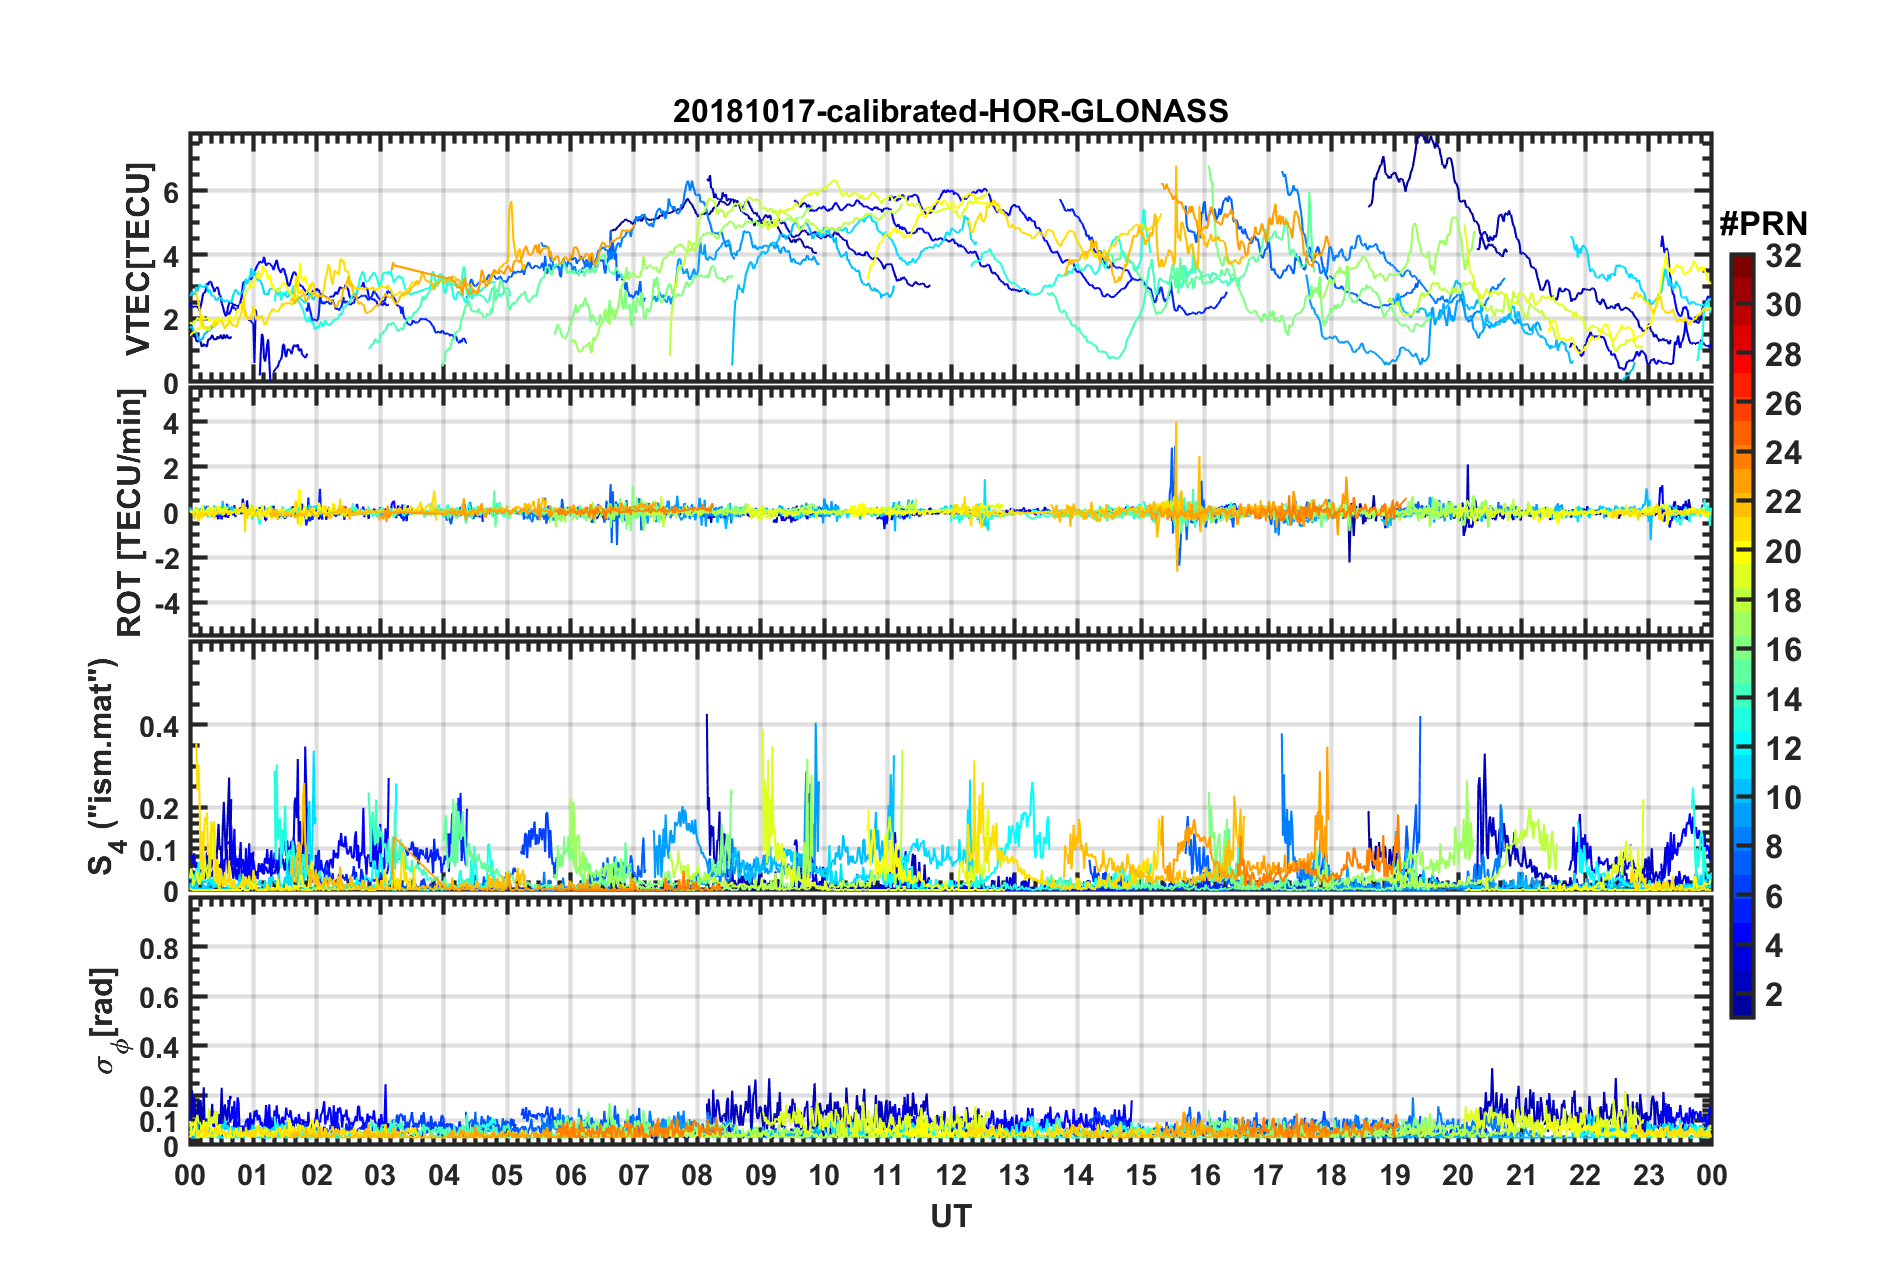Choose hour tick label 23 on UT axis
Viewport: 1902px width, 1272px height.
tap(1648, 1175)
